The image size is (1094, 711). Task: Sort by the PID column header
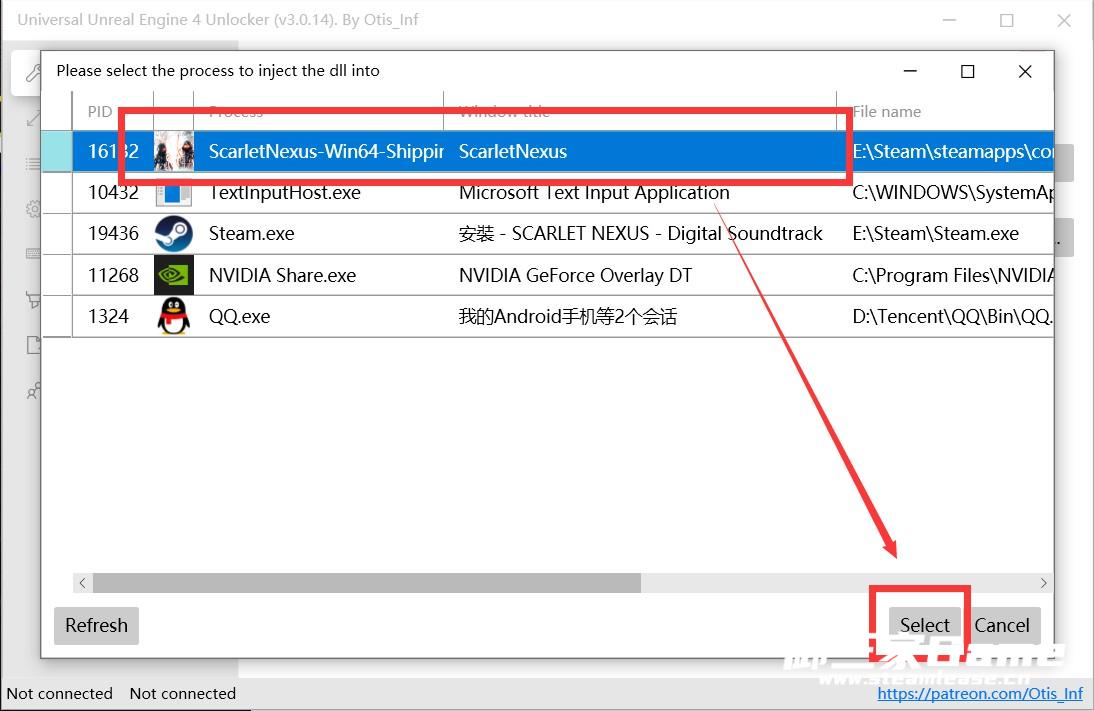click(x=100, y=112)
